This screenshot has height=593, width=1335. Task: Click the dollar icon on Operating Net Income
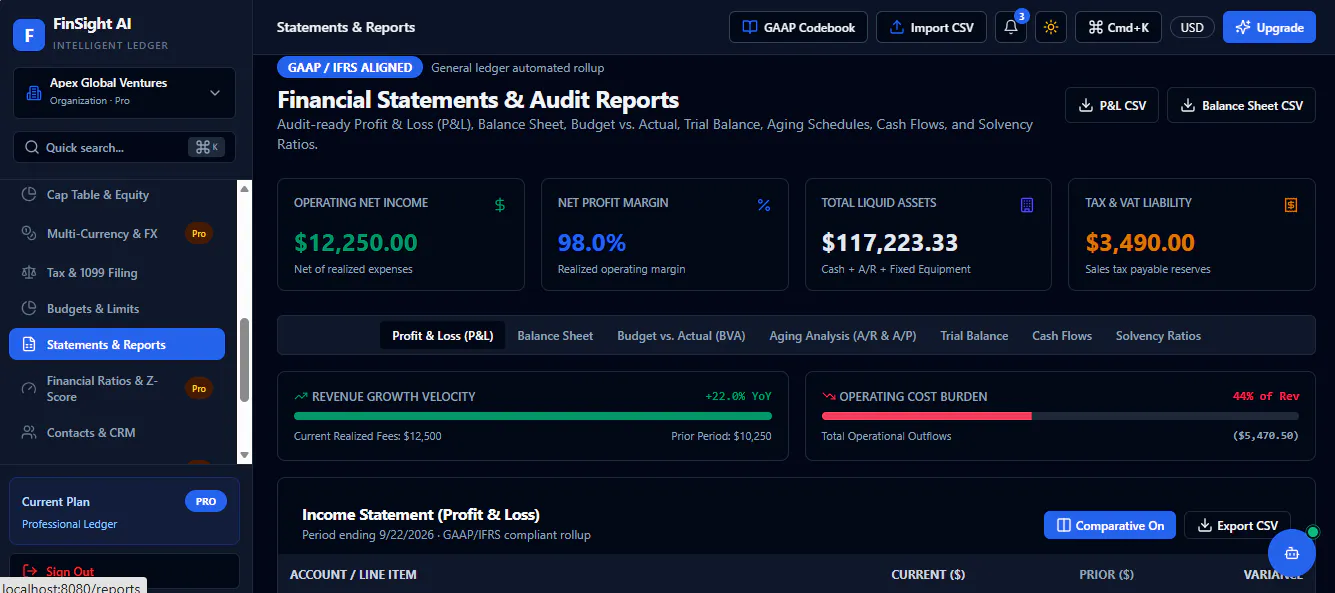tap(500, 205)
